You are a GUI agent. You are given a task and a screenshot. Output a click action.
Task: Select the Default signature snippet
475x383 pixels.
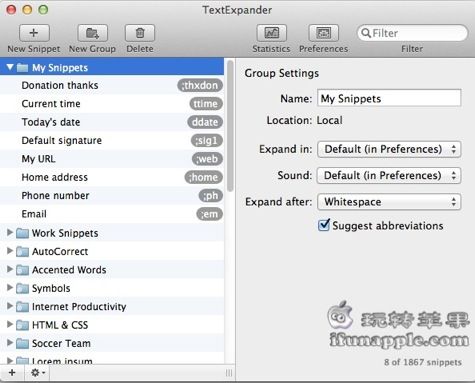click(x=112, y=140)
